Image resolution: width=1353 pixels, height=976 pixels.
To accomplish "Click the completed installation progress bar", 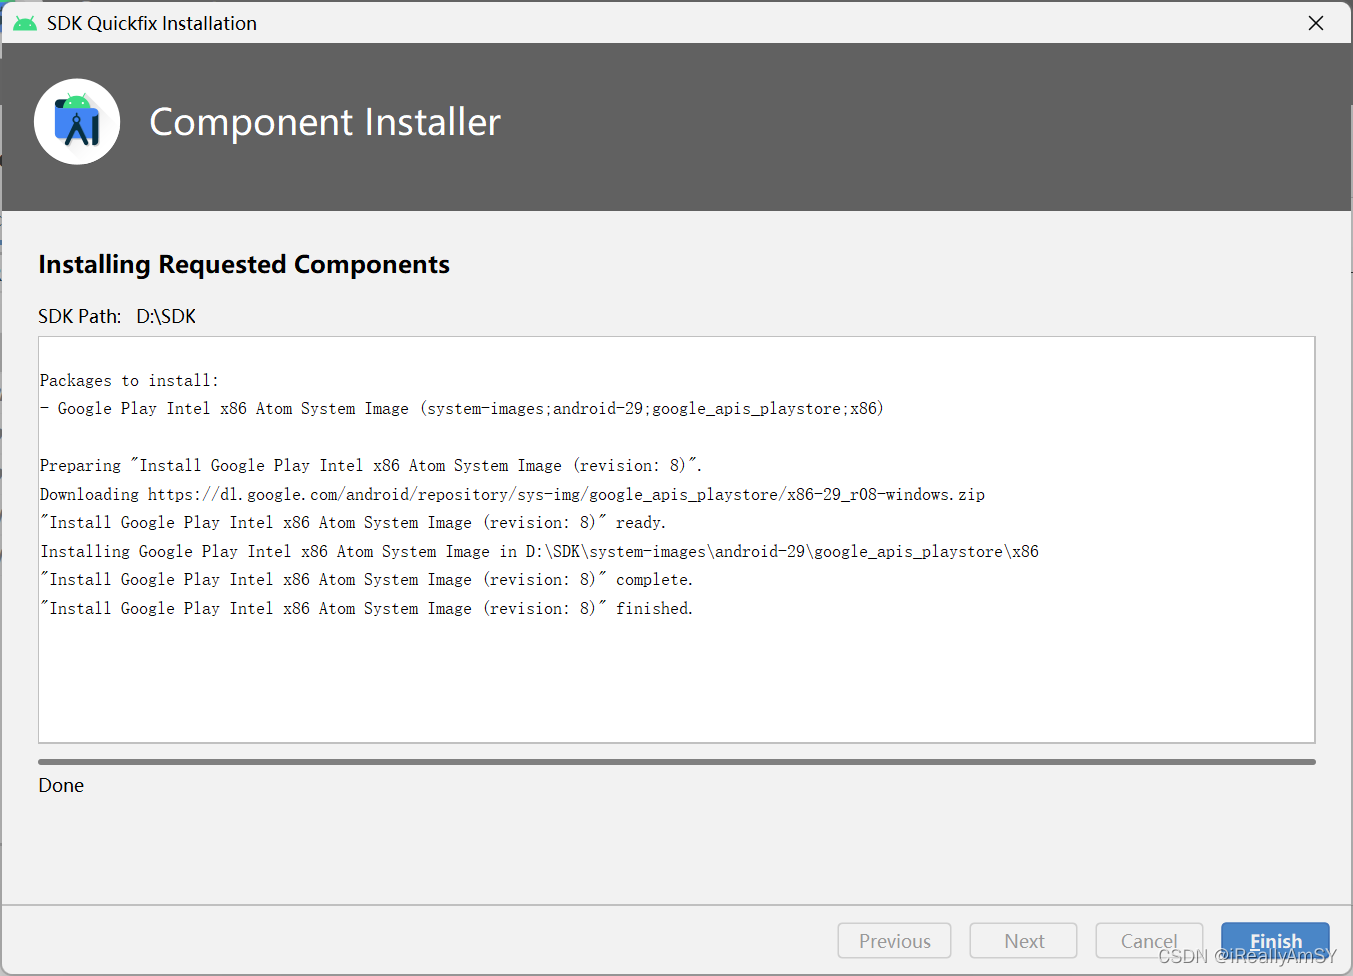I will click(677, 762).
